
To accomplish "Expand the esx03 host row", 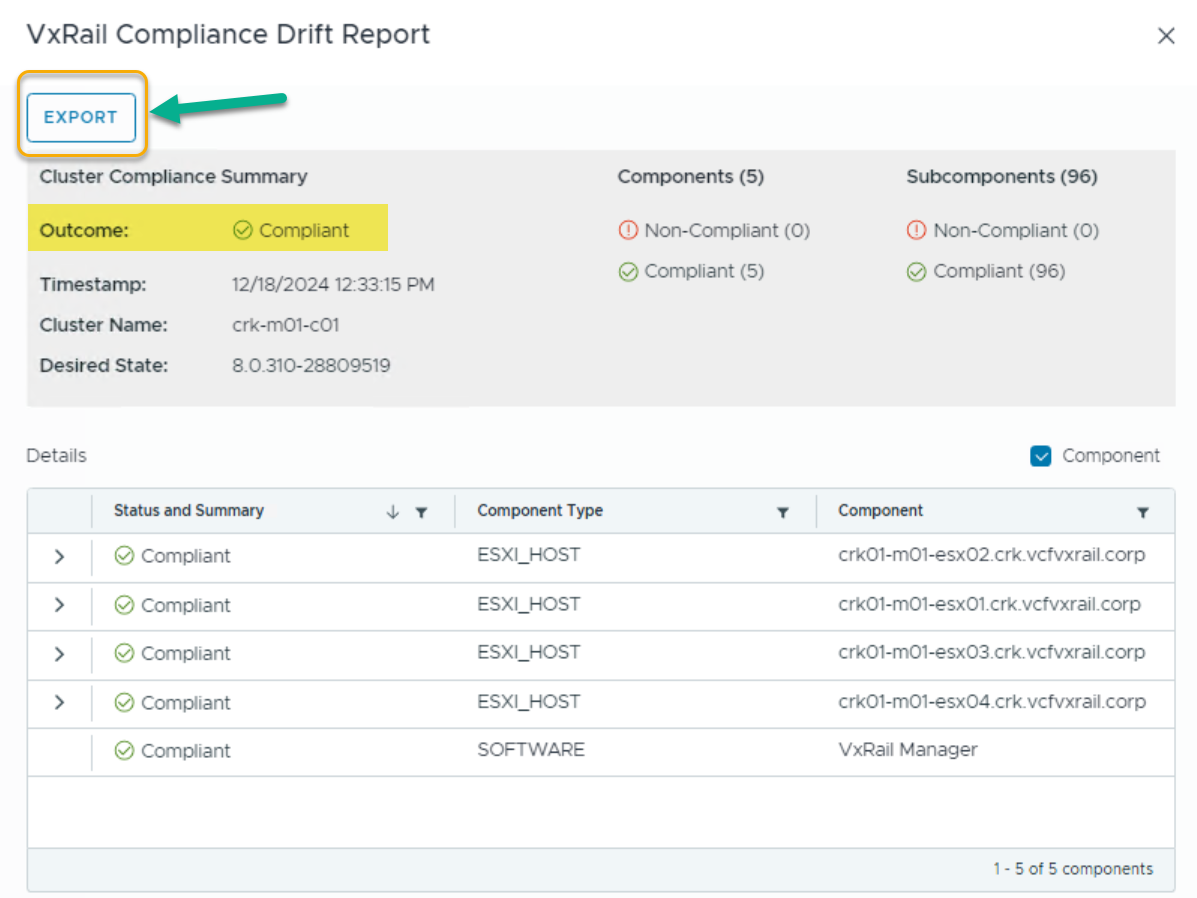I will [59, 654].
